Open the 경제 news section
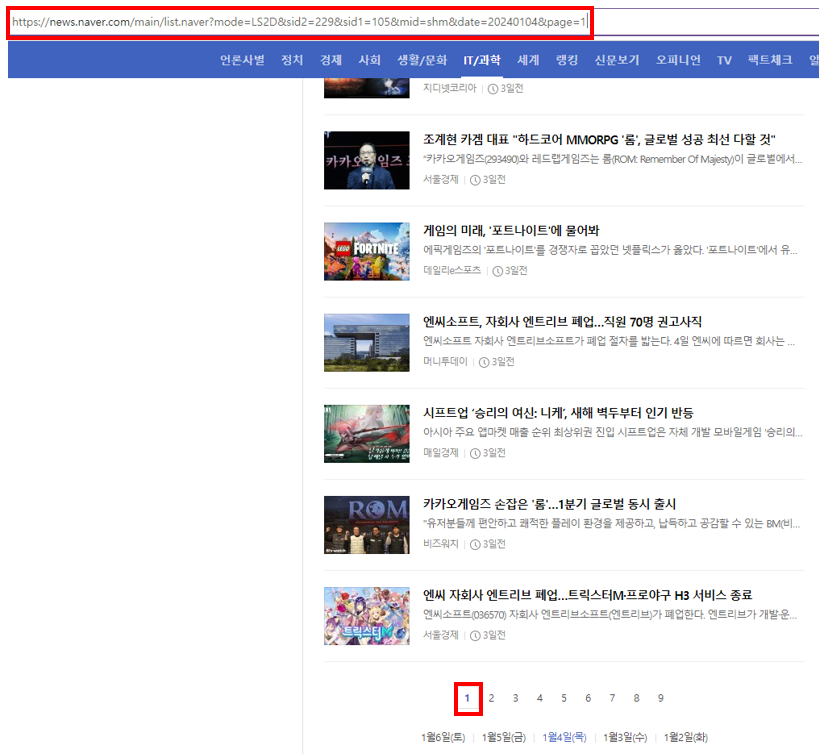Viewport: 825px width, 756px height. tap(331, 60)
